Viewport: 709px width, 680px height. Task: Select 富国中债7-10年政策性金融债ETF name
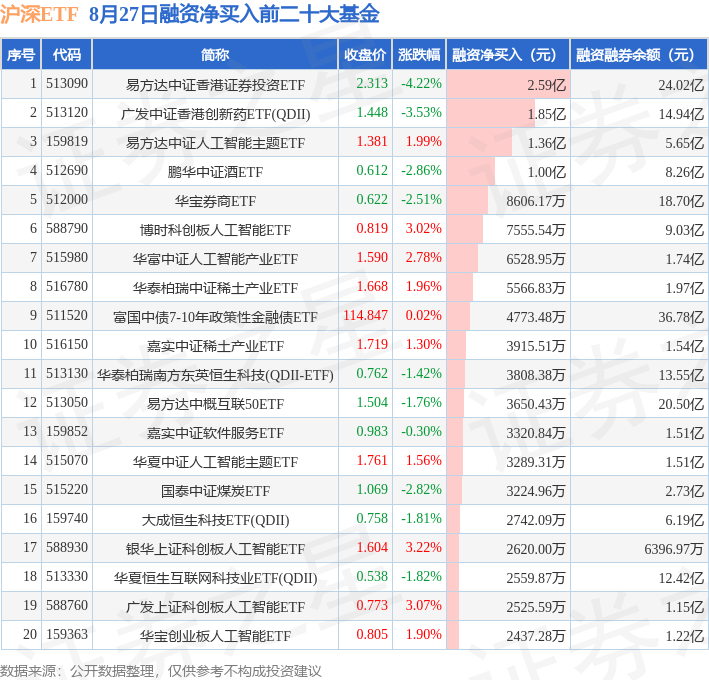point(215,316)
